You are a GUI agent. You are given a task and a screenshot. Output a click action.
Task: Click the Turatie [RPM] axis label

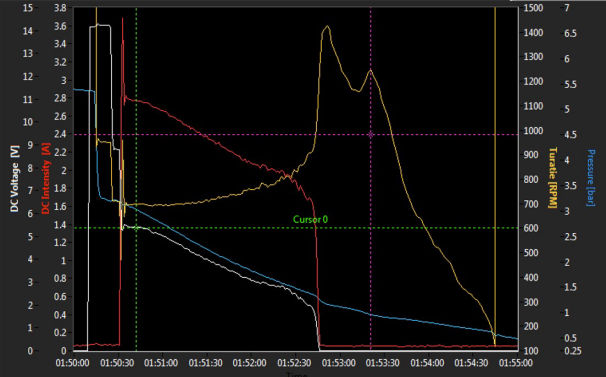553,177
